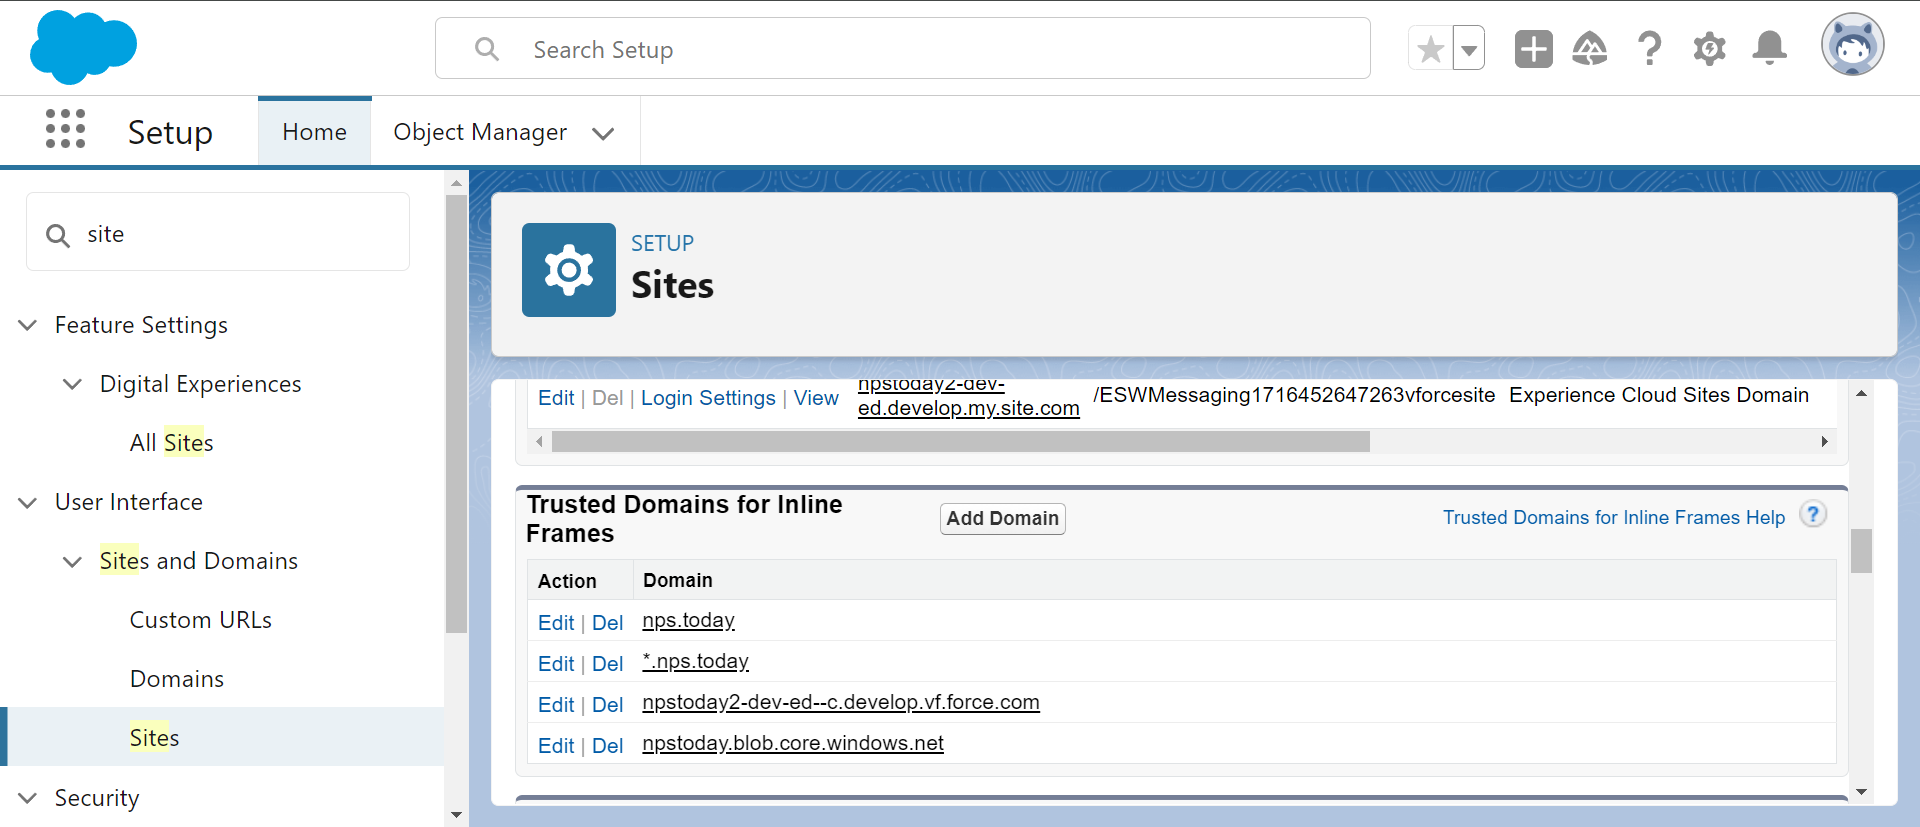Open Domains in the sidebar
The height and width of the screenshot is (827, 1920).
[177, 679]
